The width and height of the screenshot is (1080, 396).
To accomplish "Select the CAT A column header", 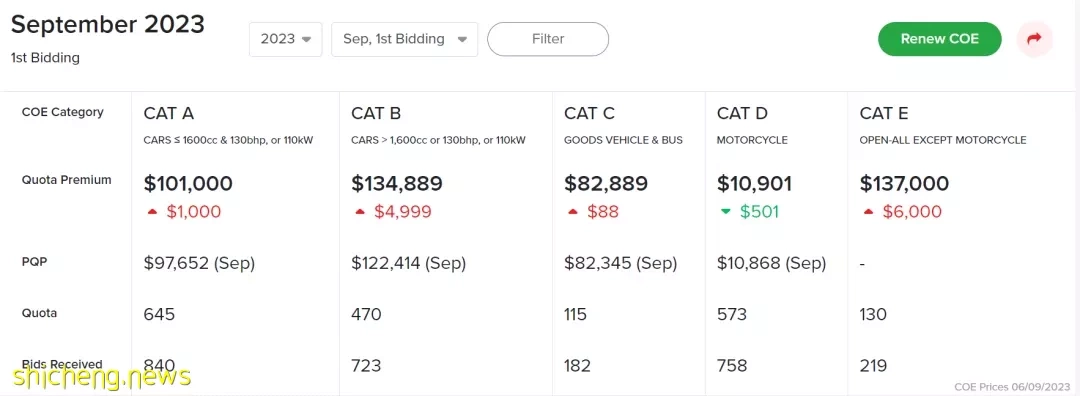I will (x=169, y=113).
